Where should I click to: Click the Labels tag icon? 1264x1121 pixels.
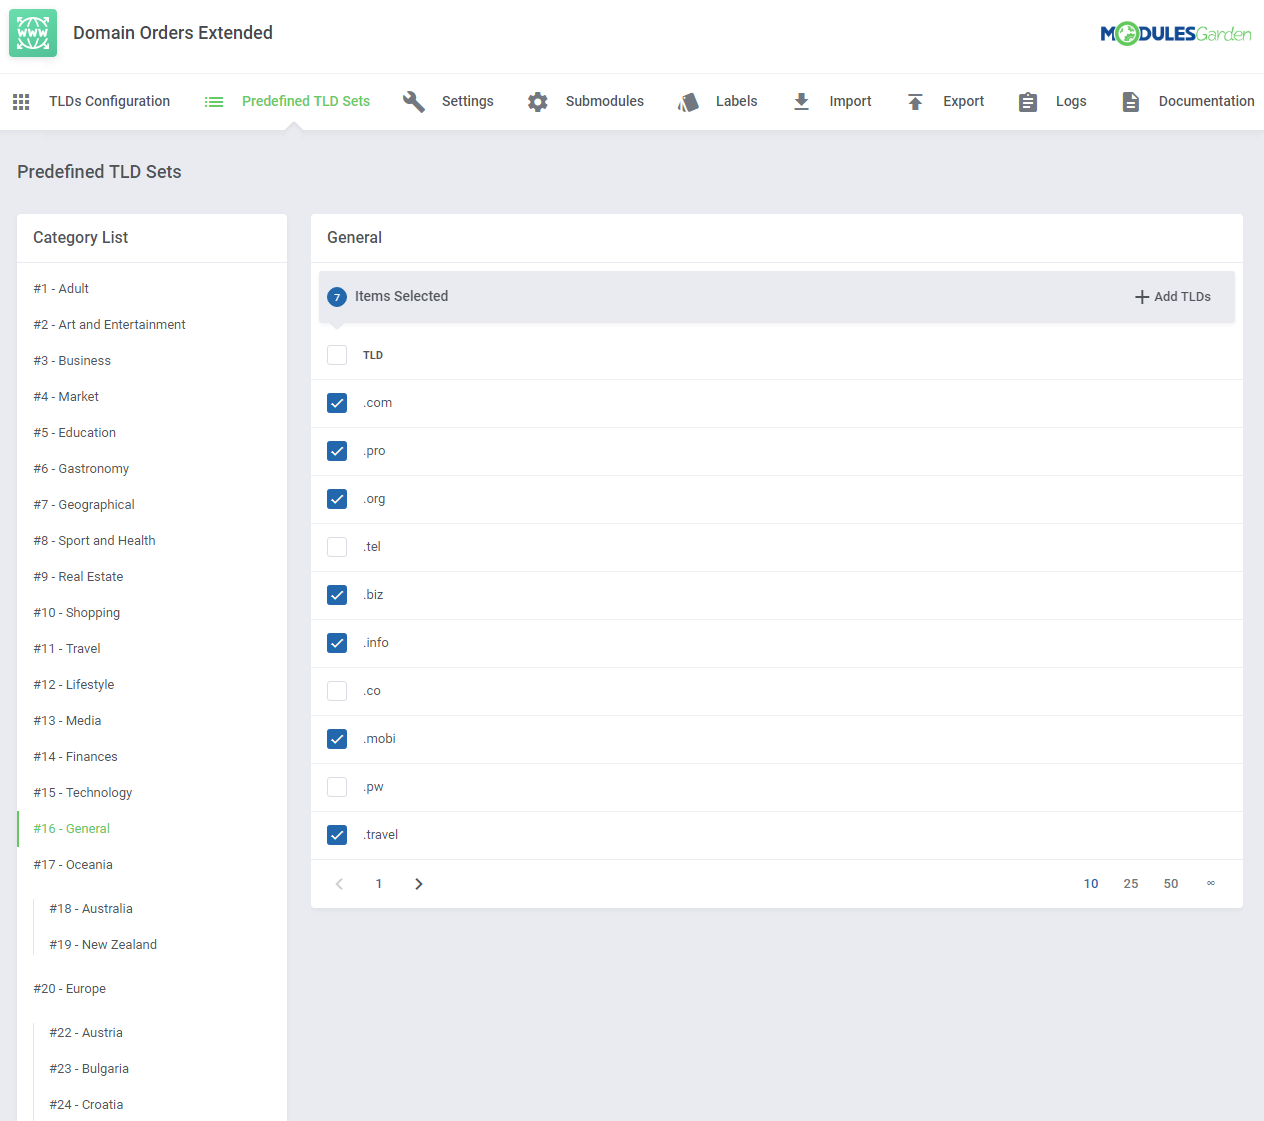click(x=688, y=102)
